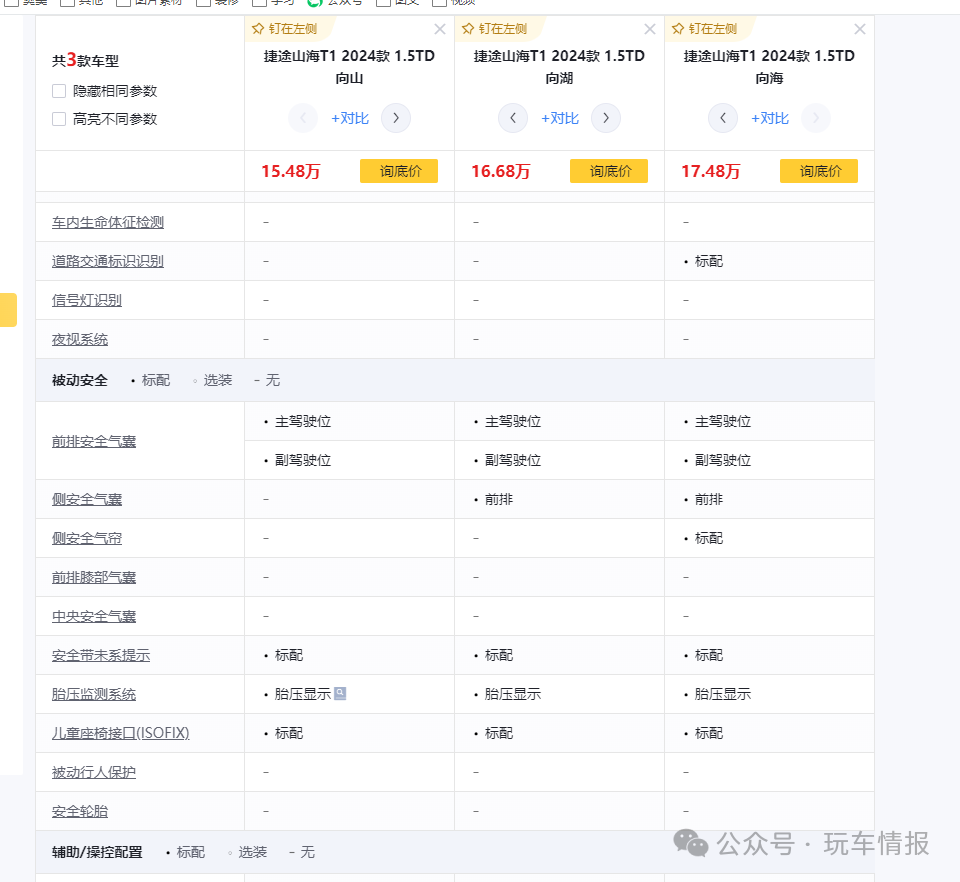960x882 pixels.
Task: Click 胎压显示 in the 向湖 column
Action: [513, 694]
